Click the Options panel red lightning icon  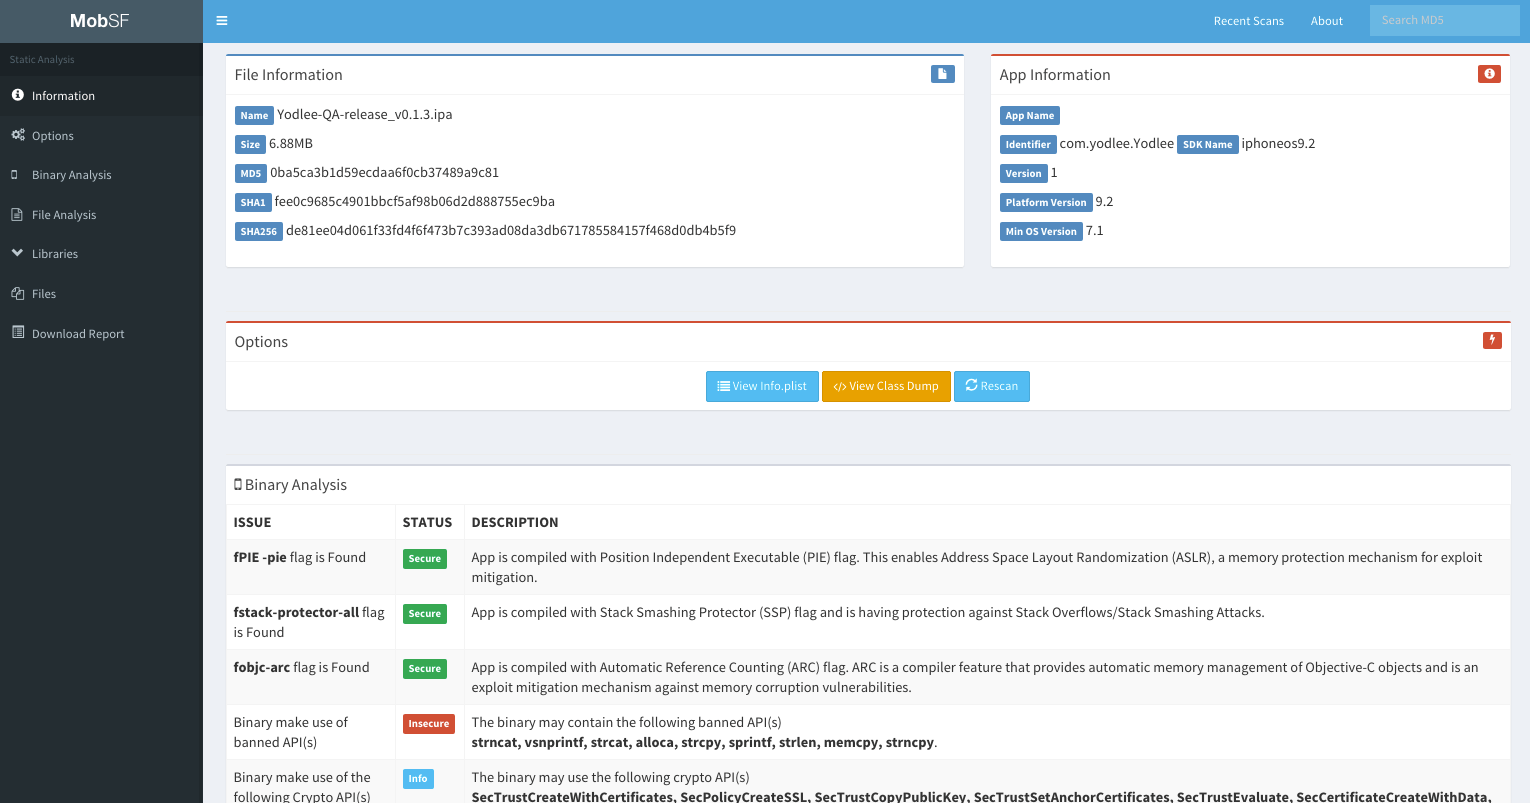point(1492,341)
